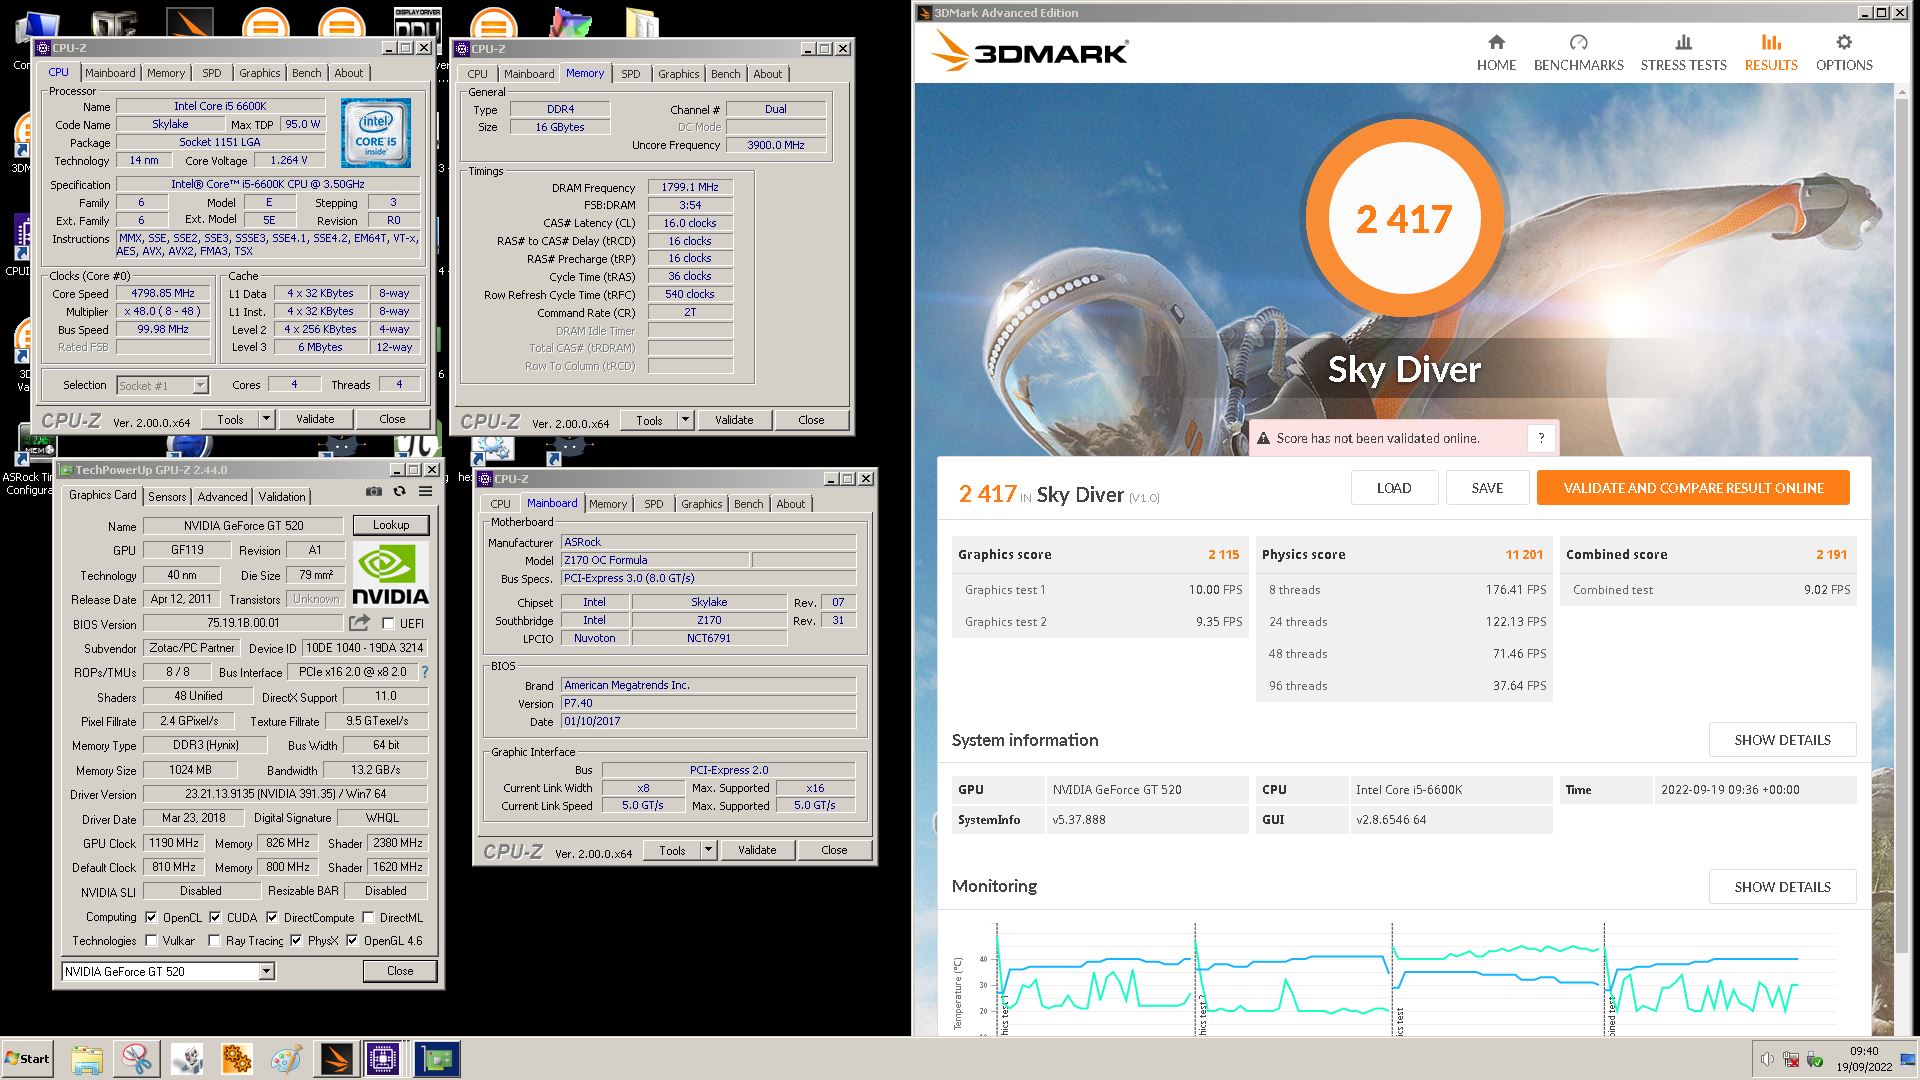Open the RESULTS tab in 3DMark

point(1770,53)
